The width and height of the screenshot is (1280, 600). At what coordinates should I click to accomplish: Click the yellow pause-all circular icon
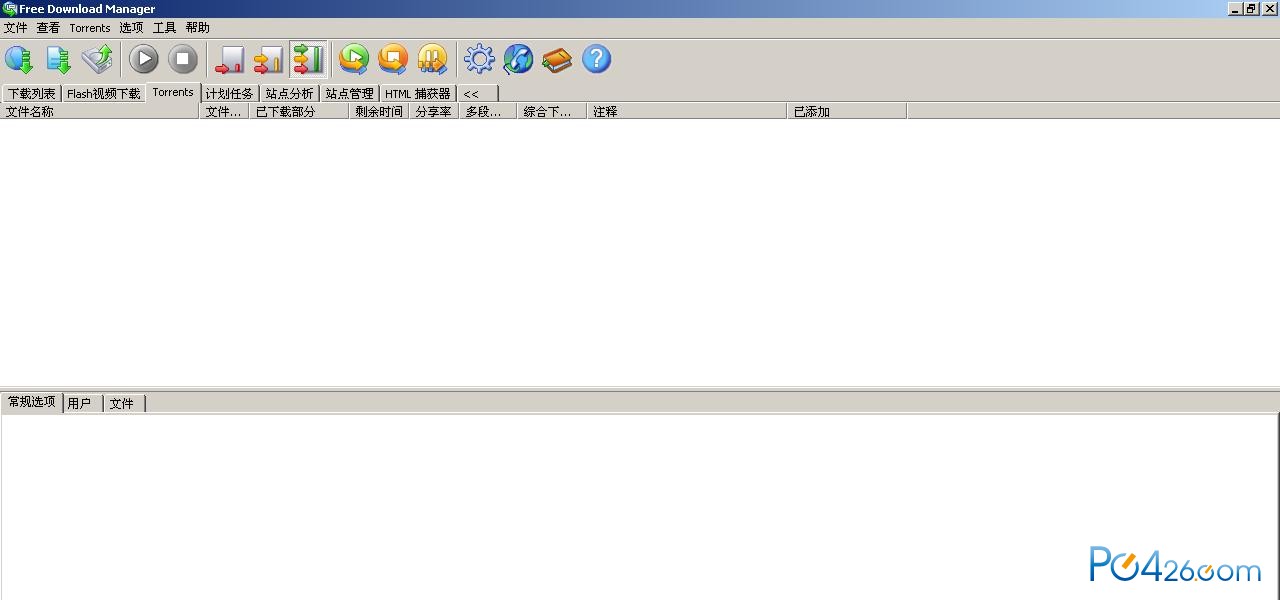coord(432,60)
